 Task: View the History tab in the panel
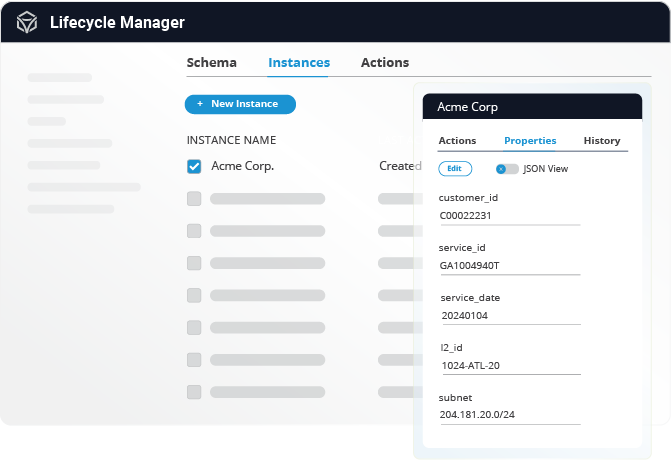(x=602, y=141)
